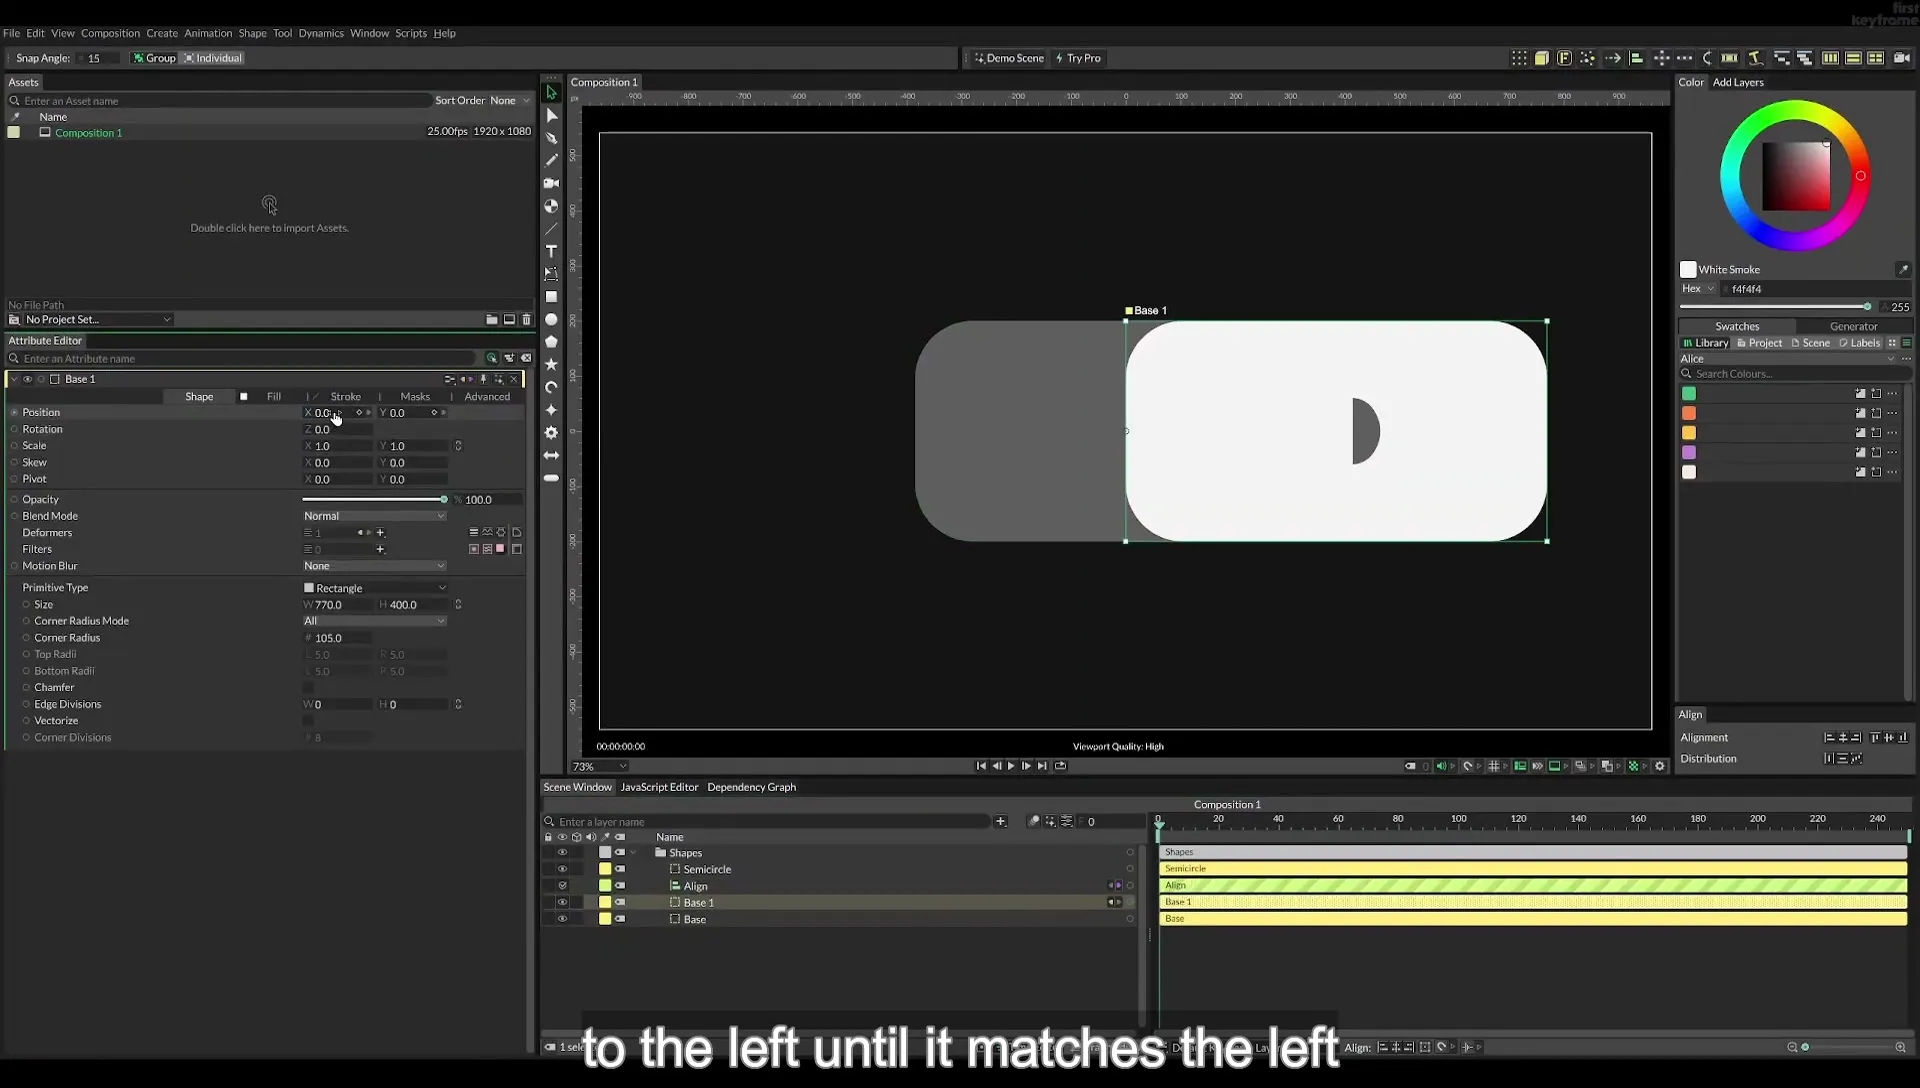Open Corner Radius Mode dropdown

click(x=374, y=621)
